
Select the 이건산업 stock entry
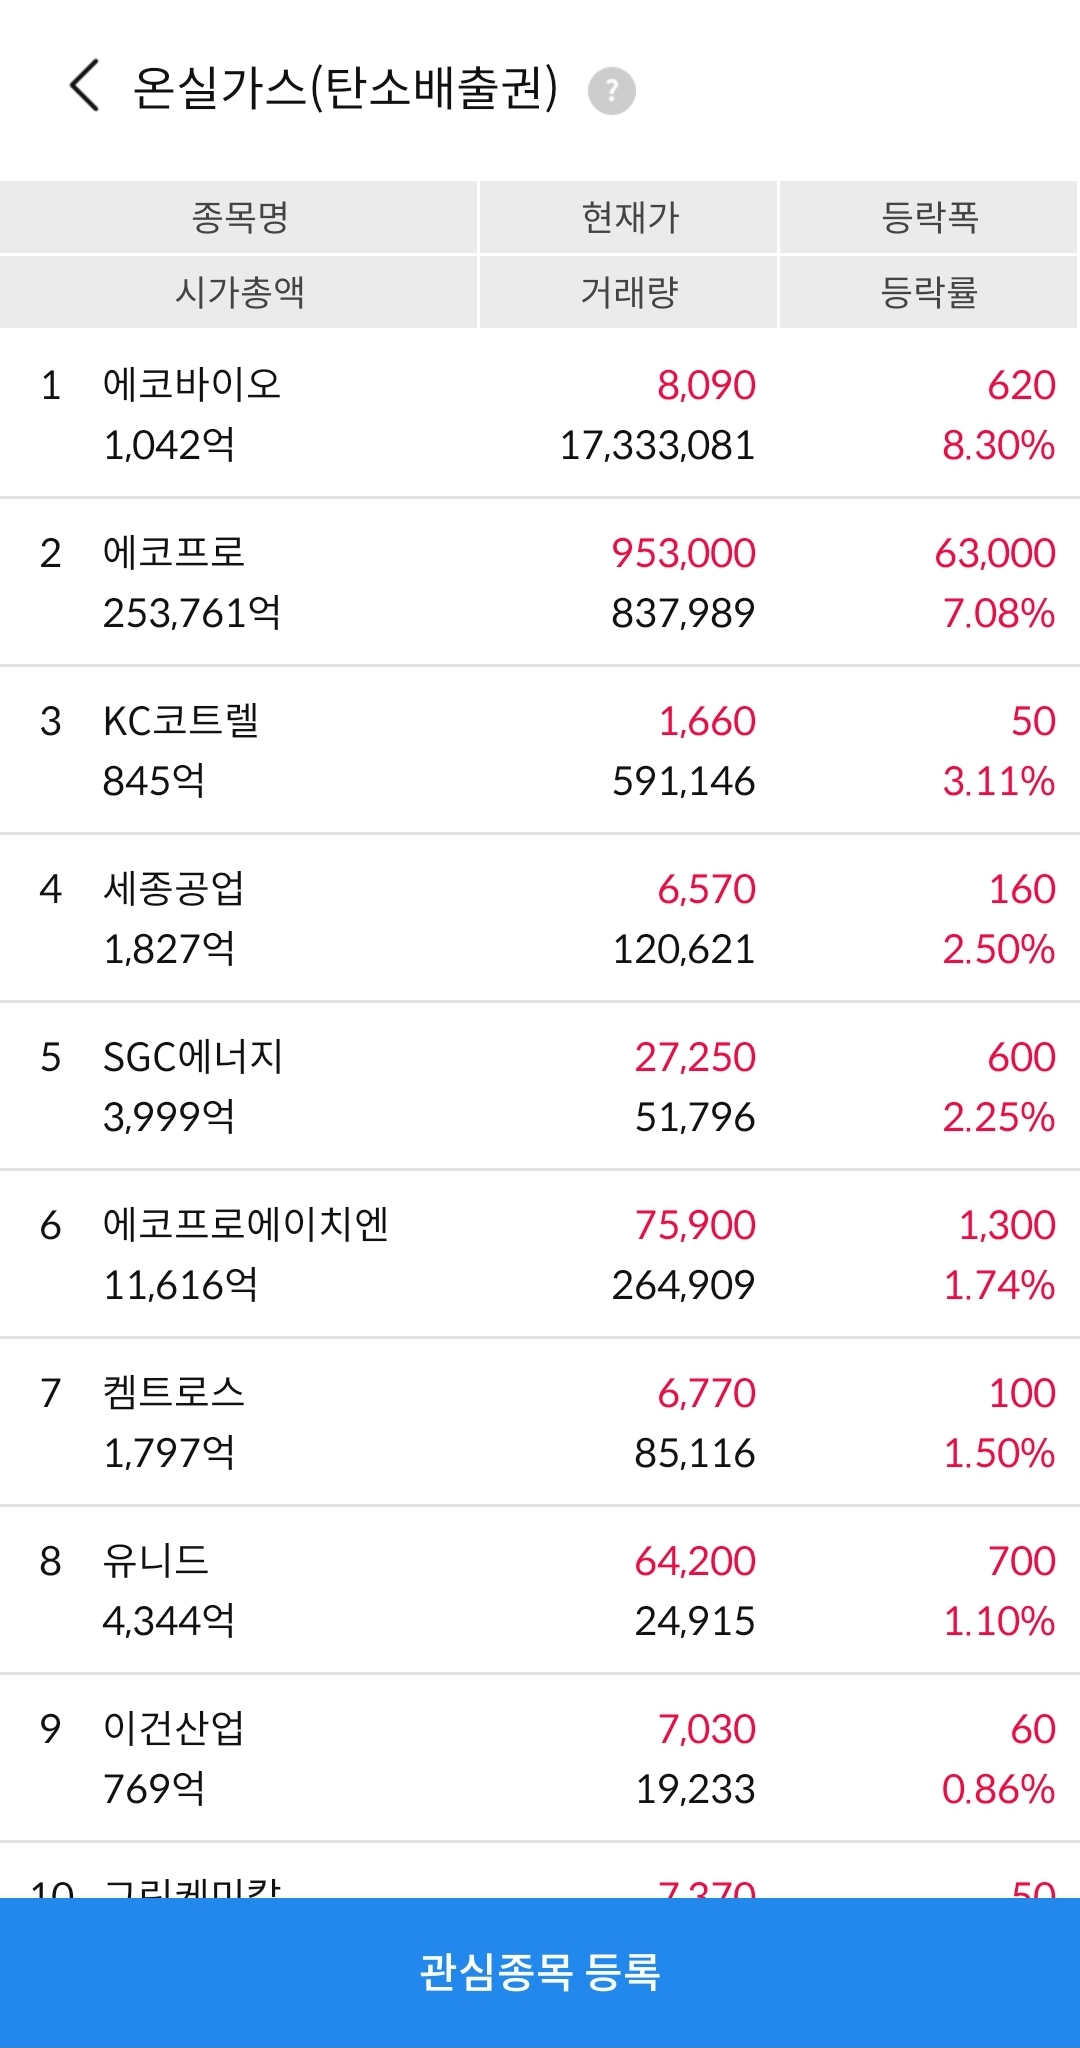(540, 1758)
